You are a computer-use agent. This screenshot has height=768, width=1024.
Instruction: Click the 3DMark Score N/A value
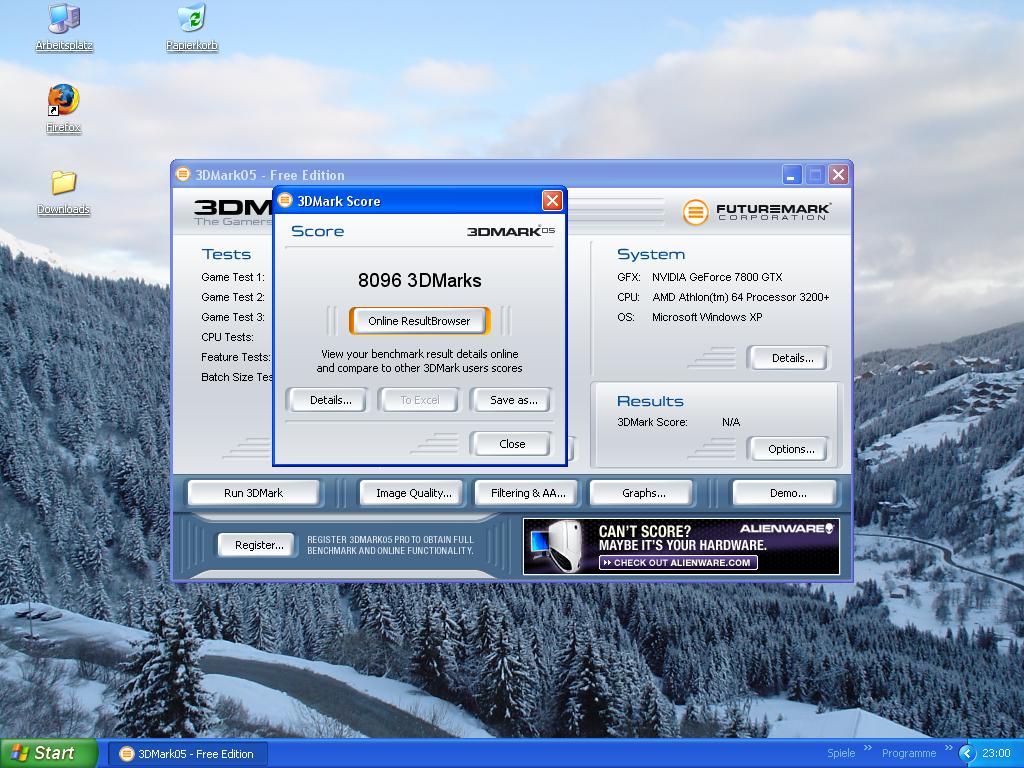(731, 423)
